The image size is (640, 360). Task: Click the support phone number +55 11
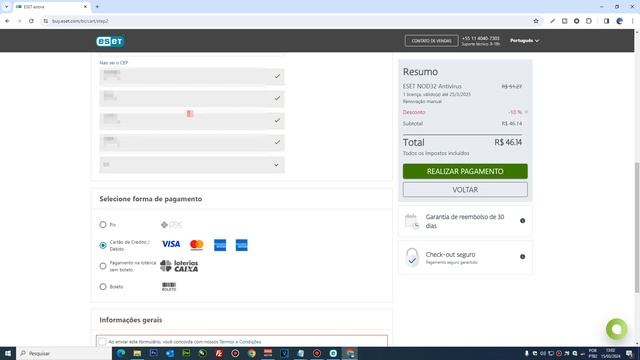[x=481, y=38]
